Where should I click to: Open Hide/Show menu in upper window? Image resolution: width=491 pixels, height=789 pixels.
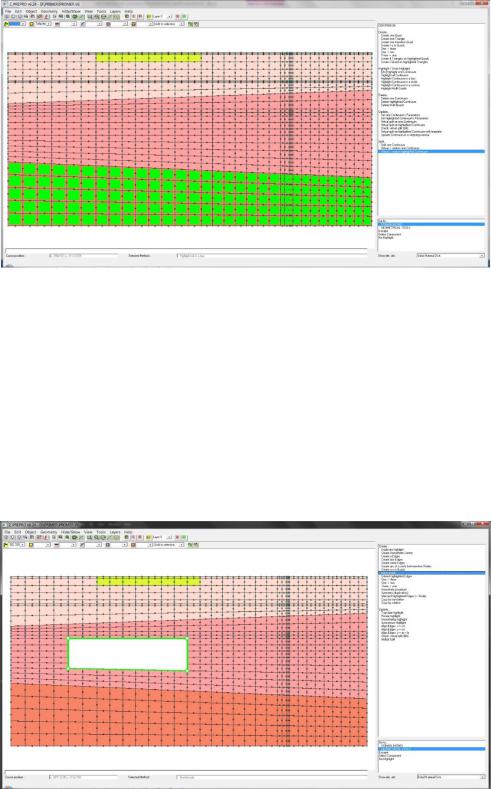(x=71, y=11)
